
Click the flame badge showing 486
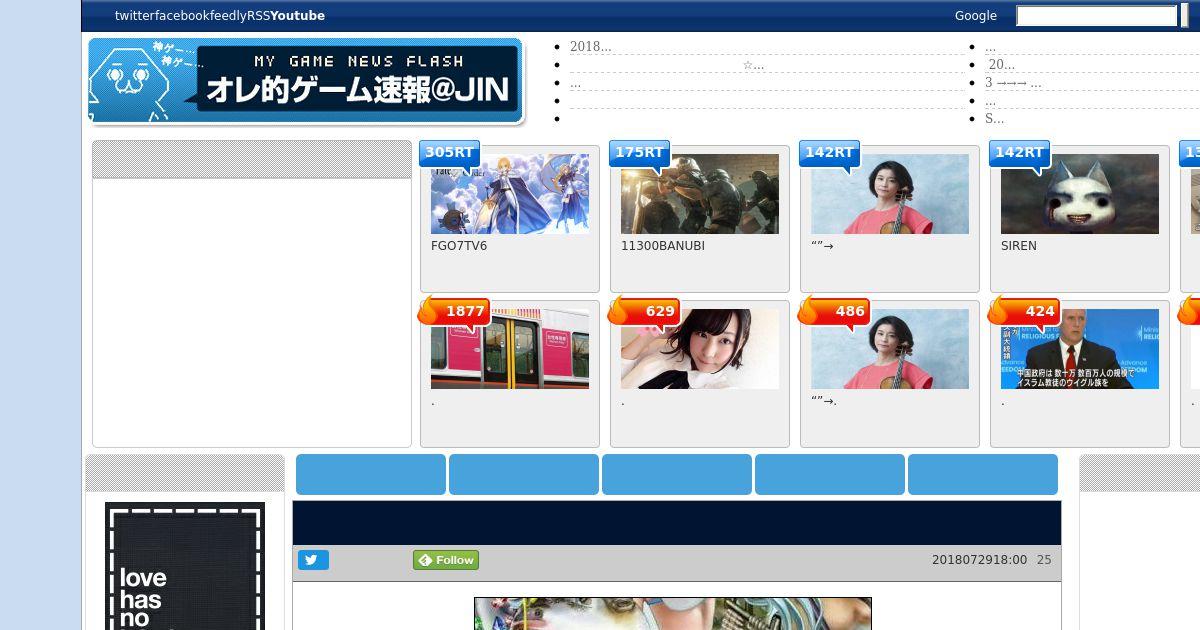click(834, 311)
